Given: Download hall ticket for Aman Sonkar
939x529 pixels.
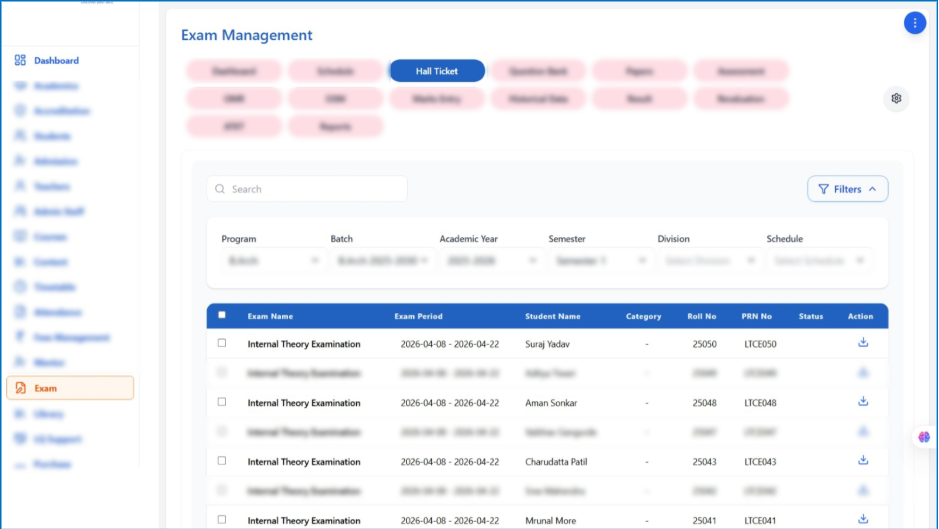Looking at the screenshot, I should point(863,401).
